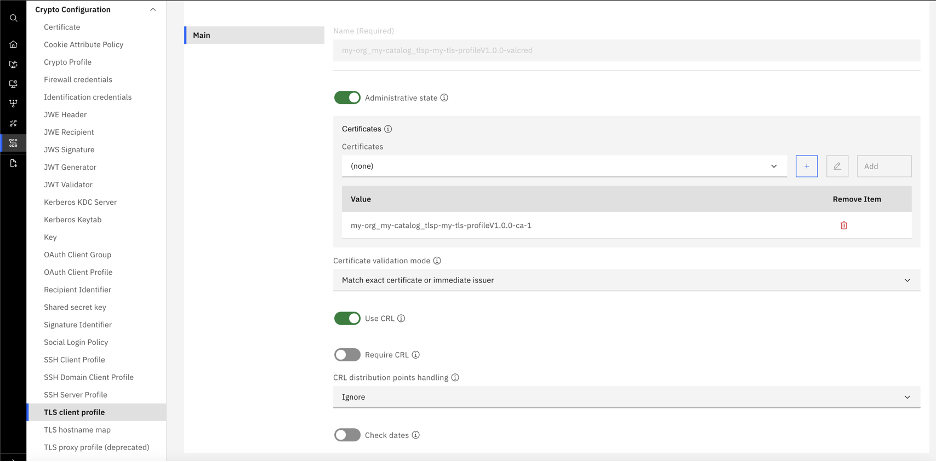Open TLS hostname map in the sidebar
This screenshot has height=462, width=936.
tap(77, 430)
